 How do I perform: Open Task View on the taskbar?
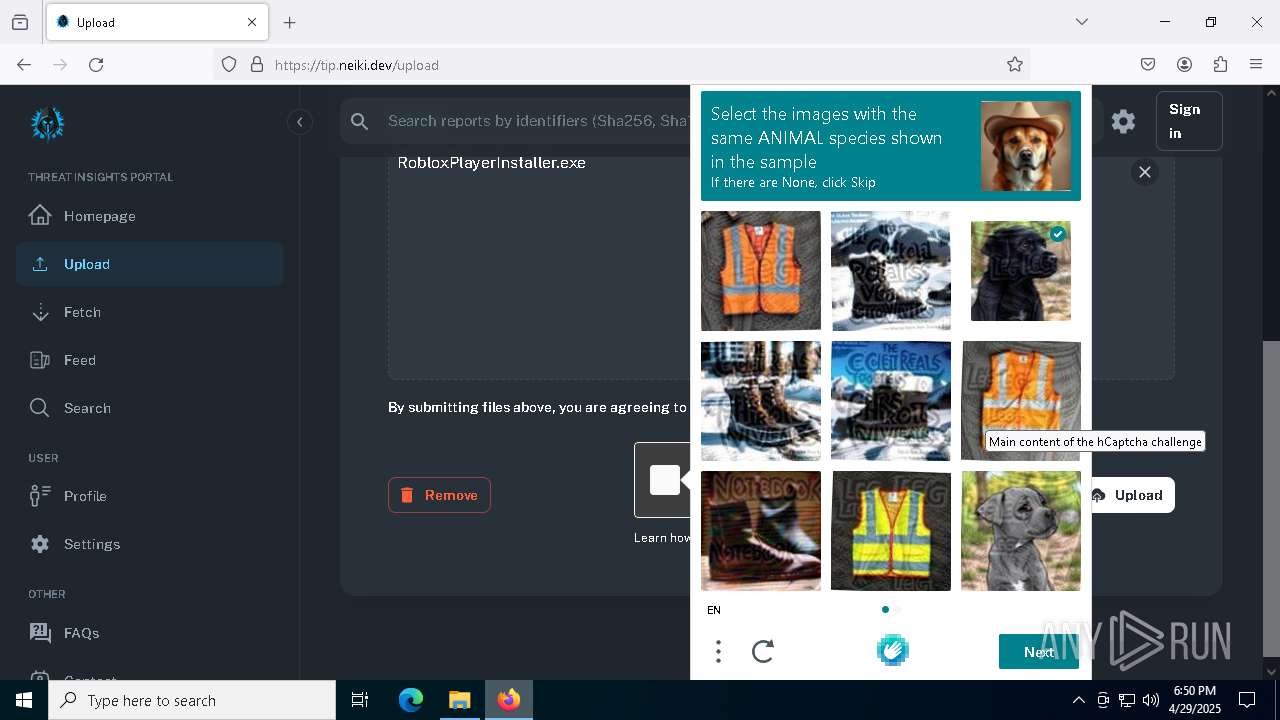[x=360, y=700]
